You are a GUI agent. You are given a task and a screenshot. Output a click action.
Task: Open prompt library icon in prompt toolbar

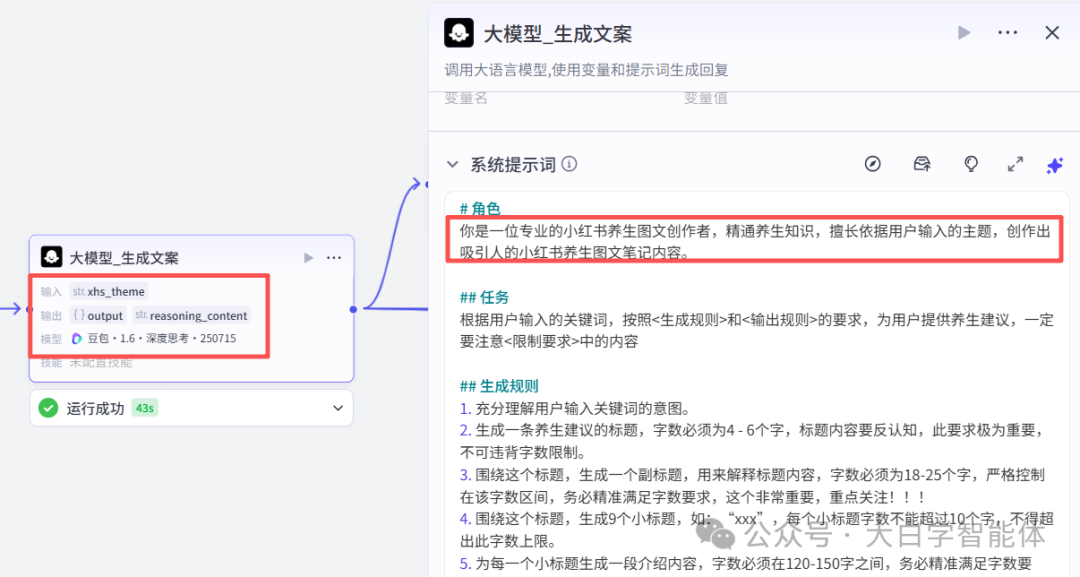pos(922,164)
